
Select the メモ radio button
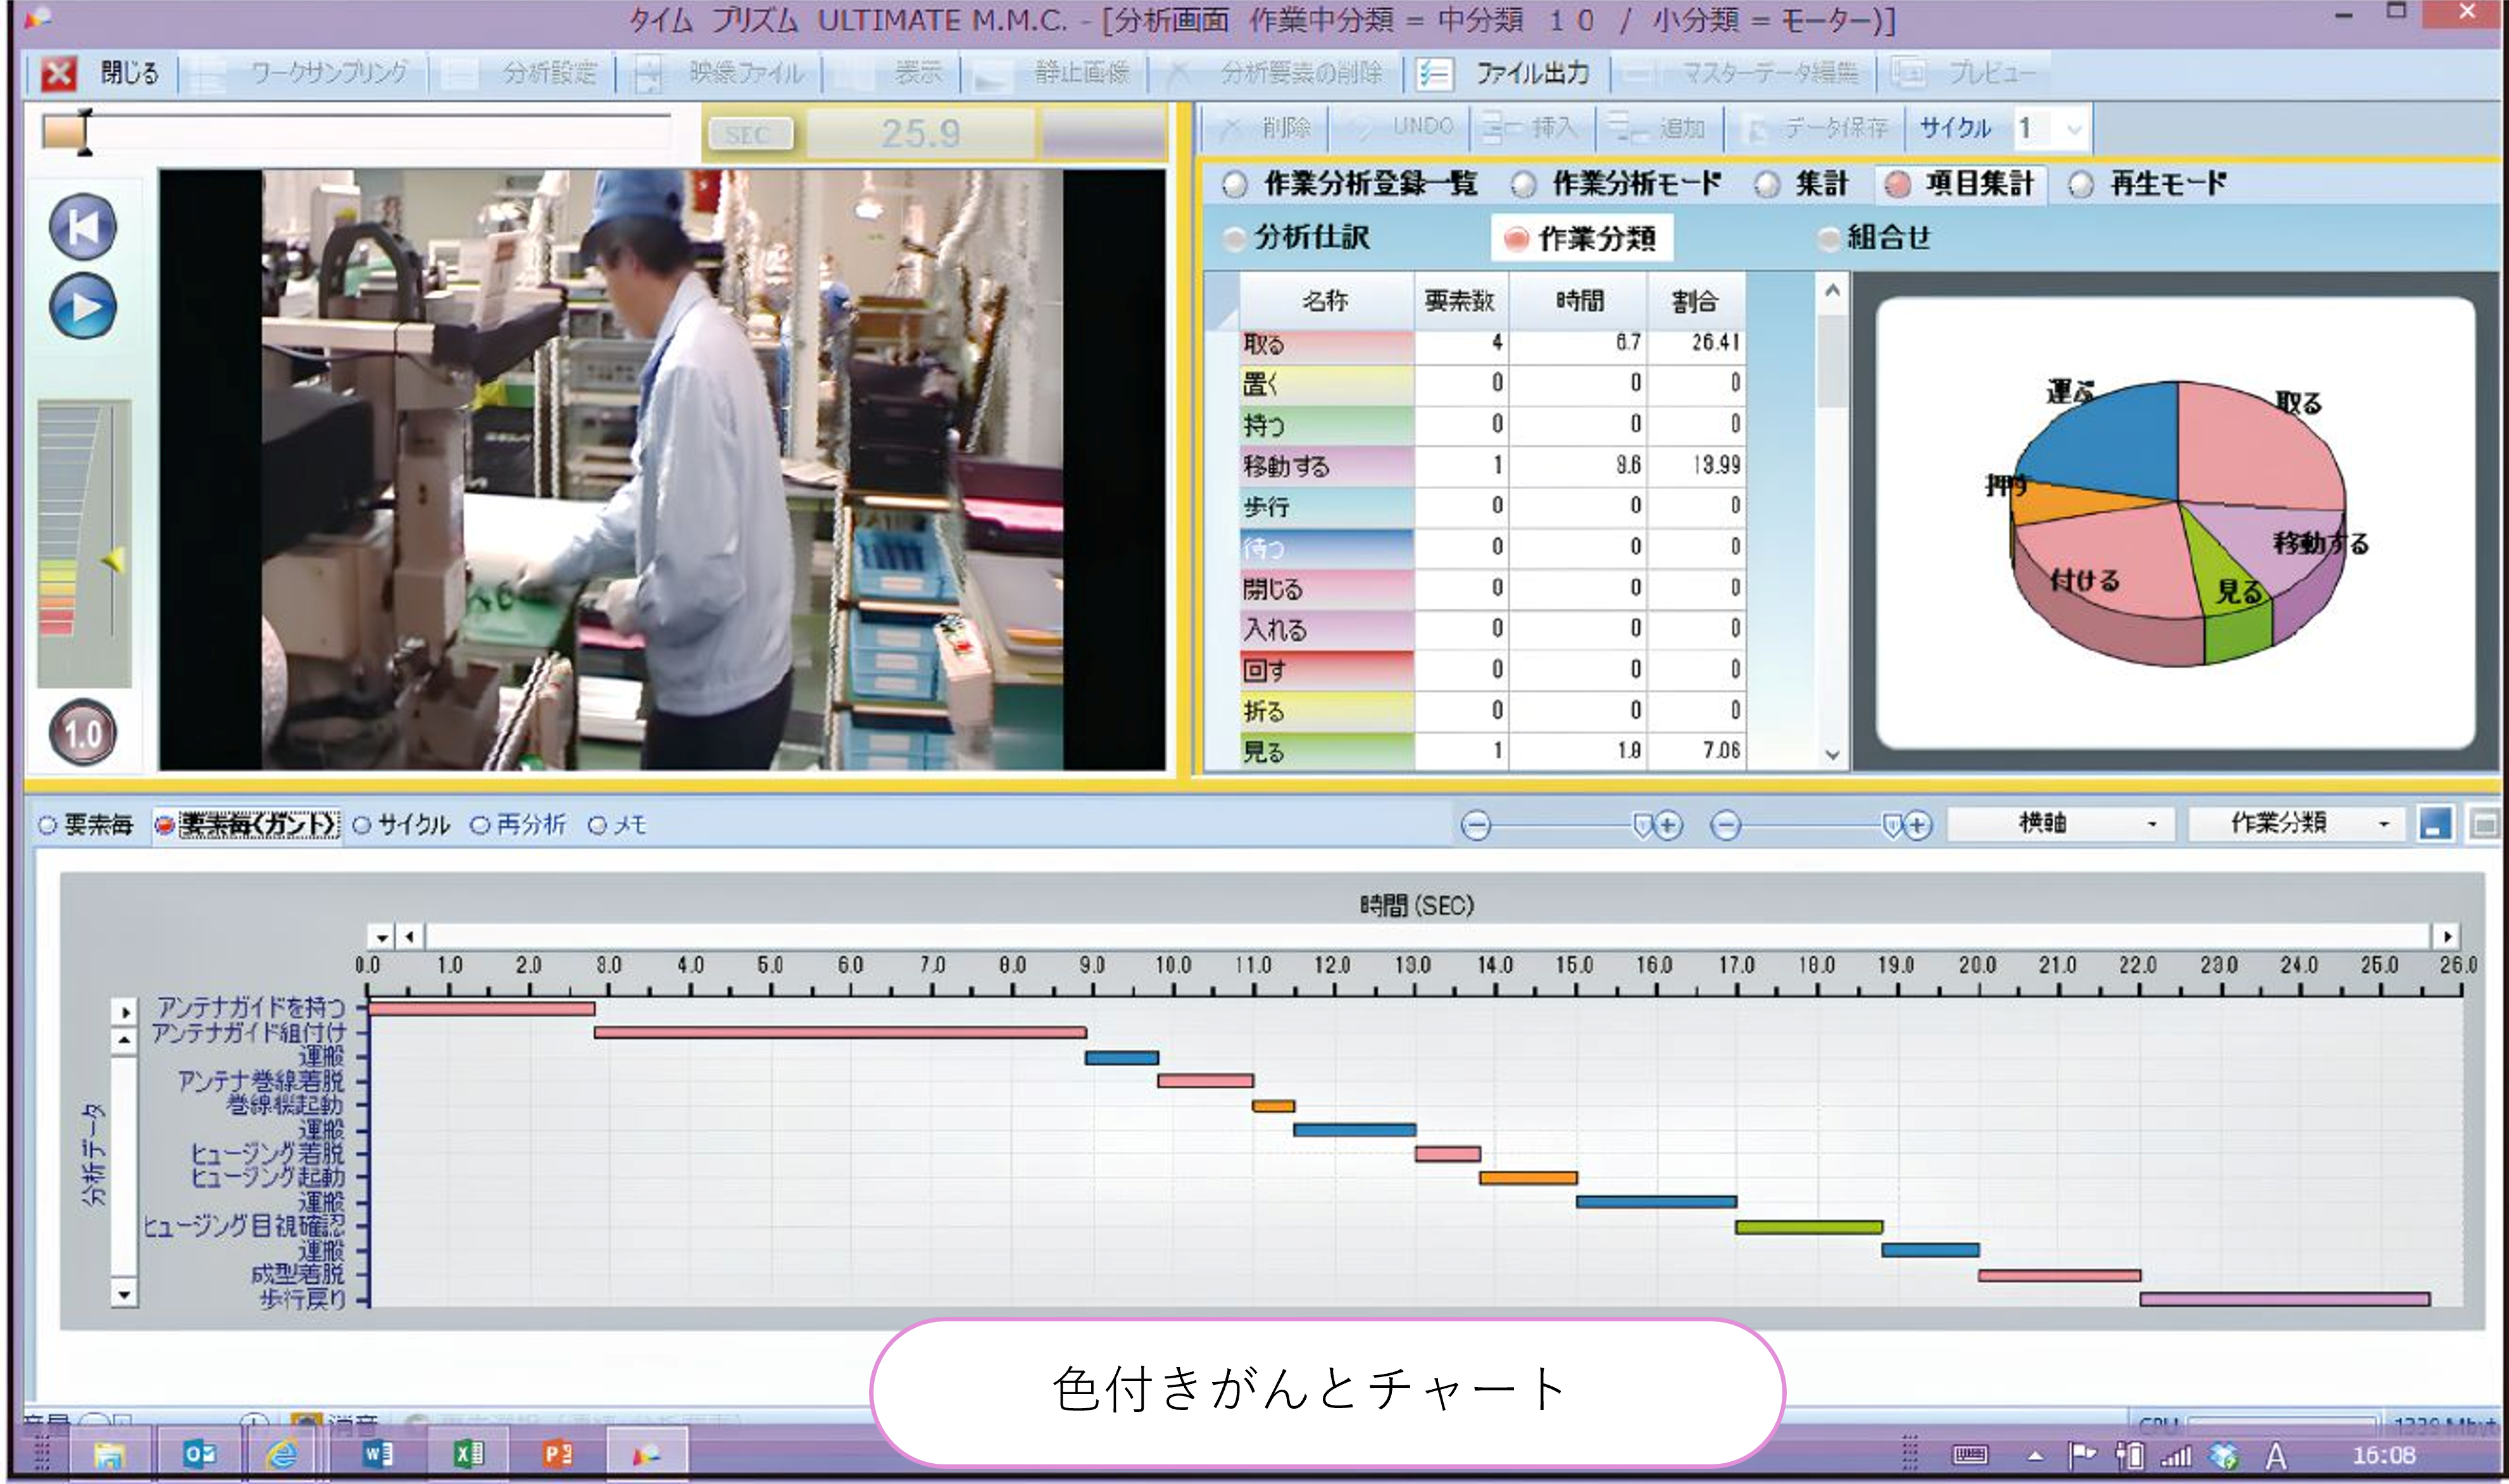(598, 826)
